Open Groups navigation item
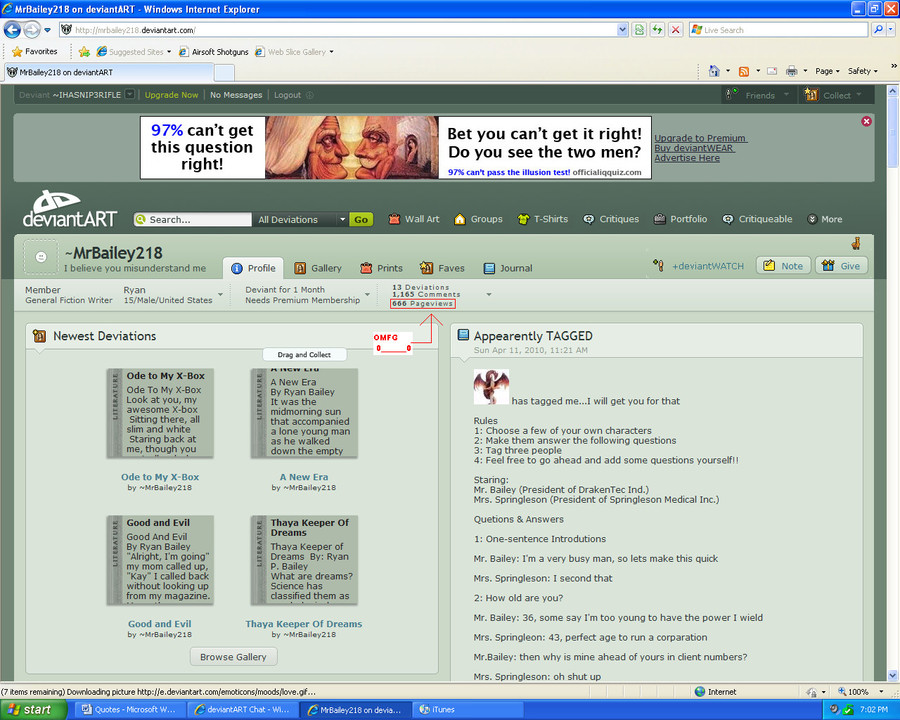Screen dimensions: 900x720 point(478,219)
